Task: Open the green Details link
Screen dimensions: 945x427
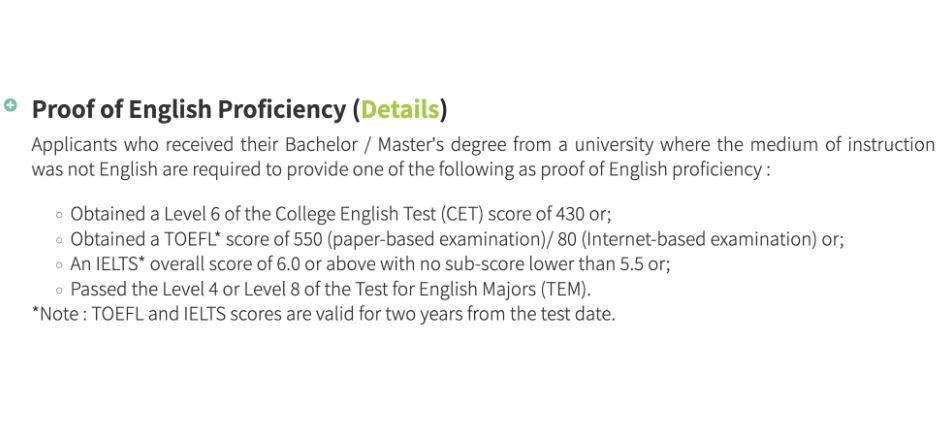Action: [400, 108]
